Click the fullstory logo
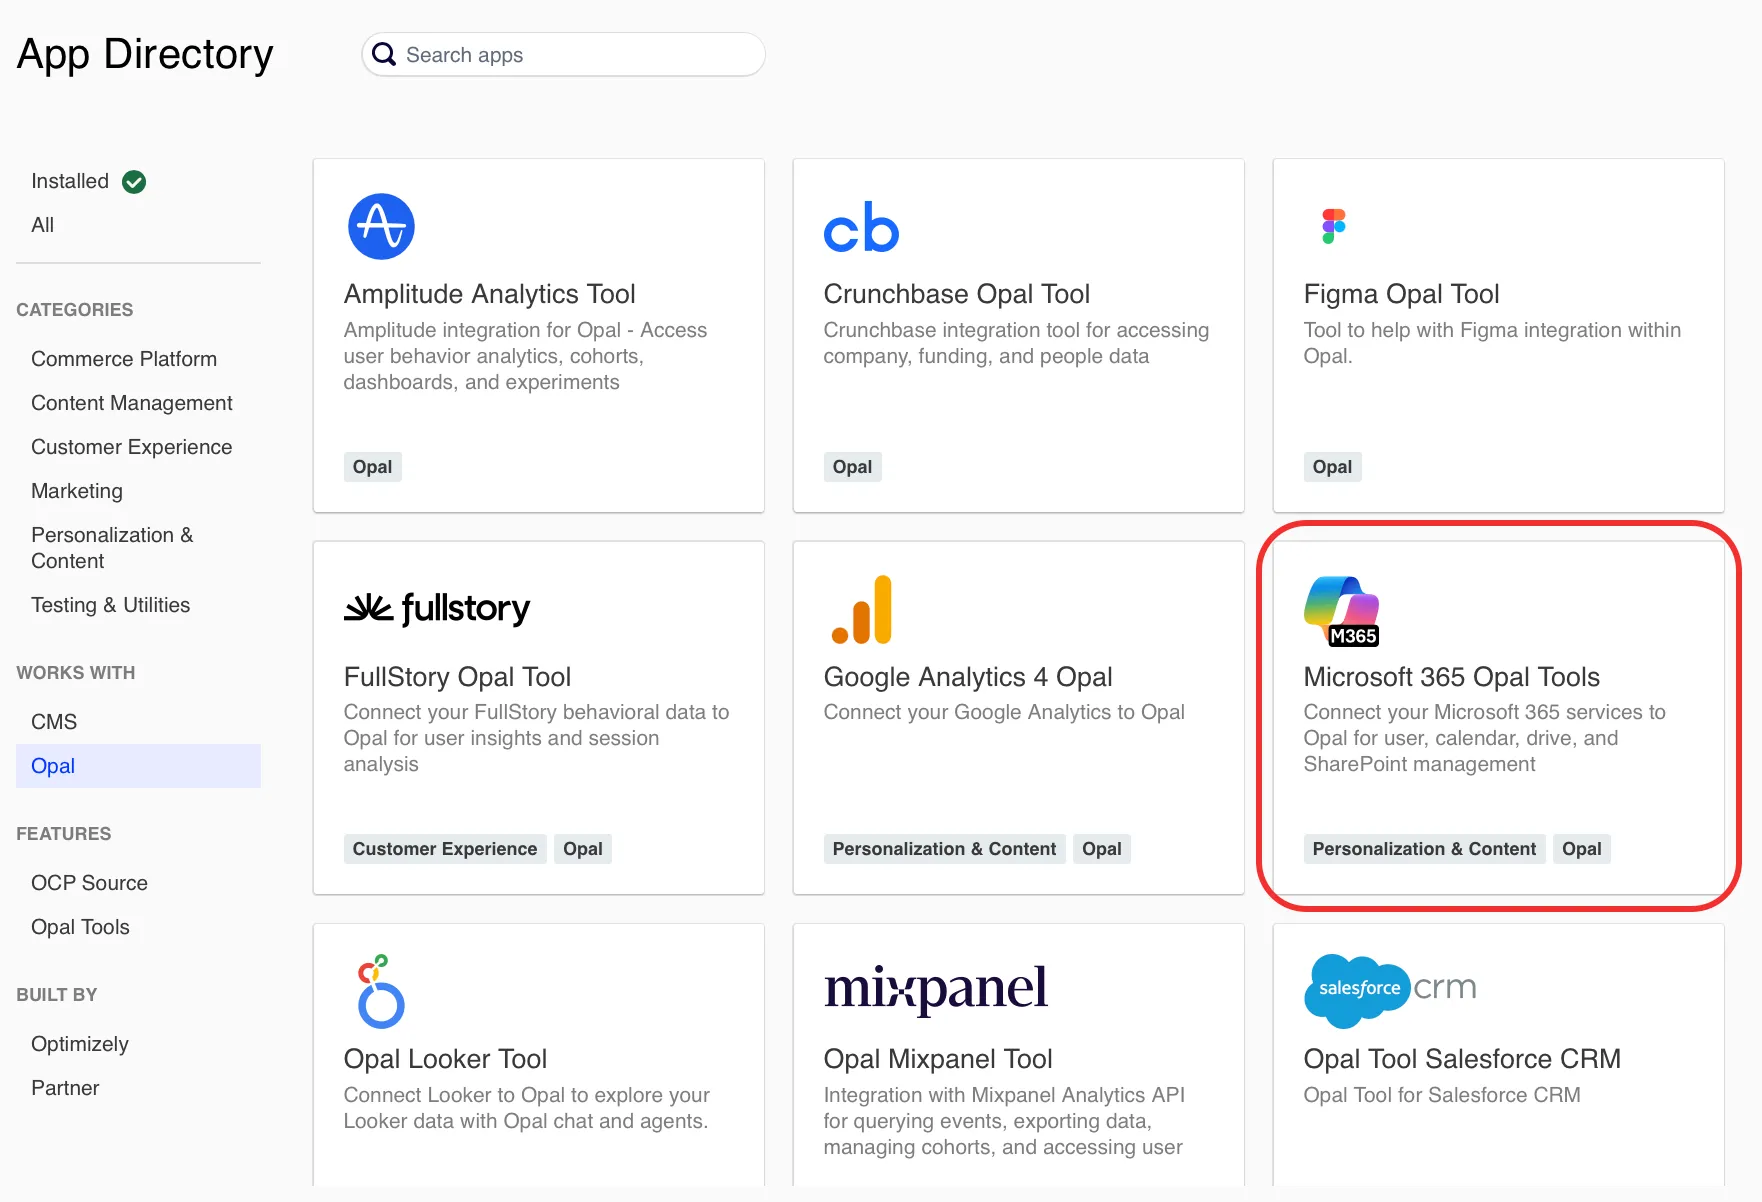The image size is (1762, 1202). pyautogui.click(x=437, y=608)
